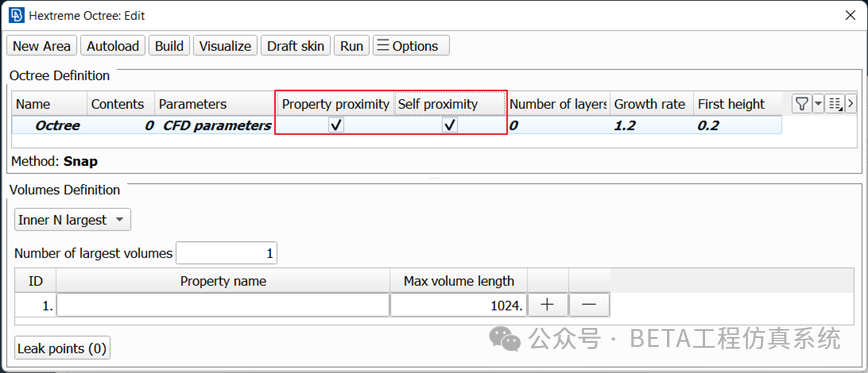868x373 pixels.
Task: Click the Name column header
Action: coord(50,104)
